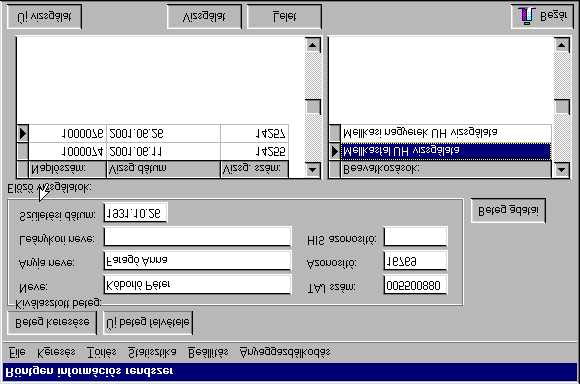Click the scroll thumb of the Beavatkozások list
Image resolution: width=580 pixels, height=384 pixels.
point(562,107)
